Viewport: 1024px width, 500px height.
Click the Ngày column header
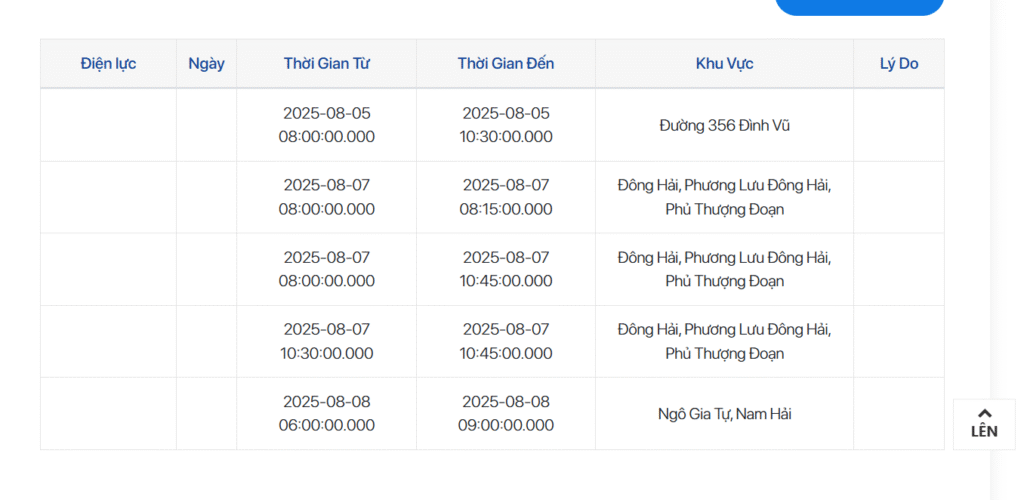206,63
